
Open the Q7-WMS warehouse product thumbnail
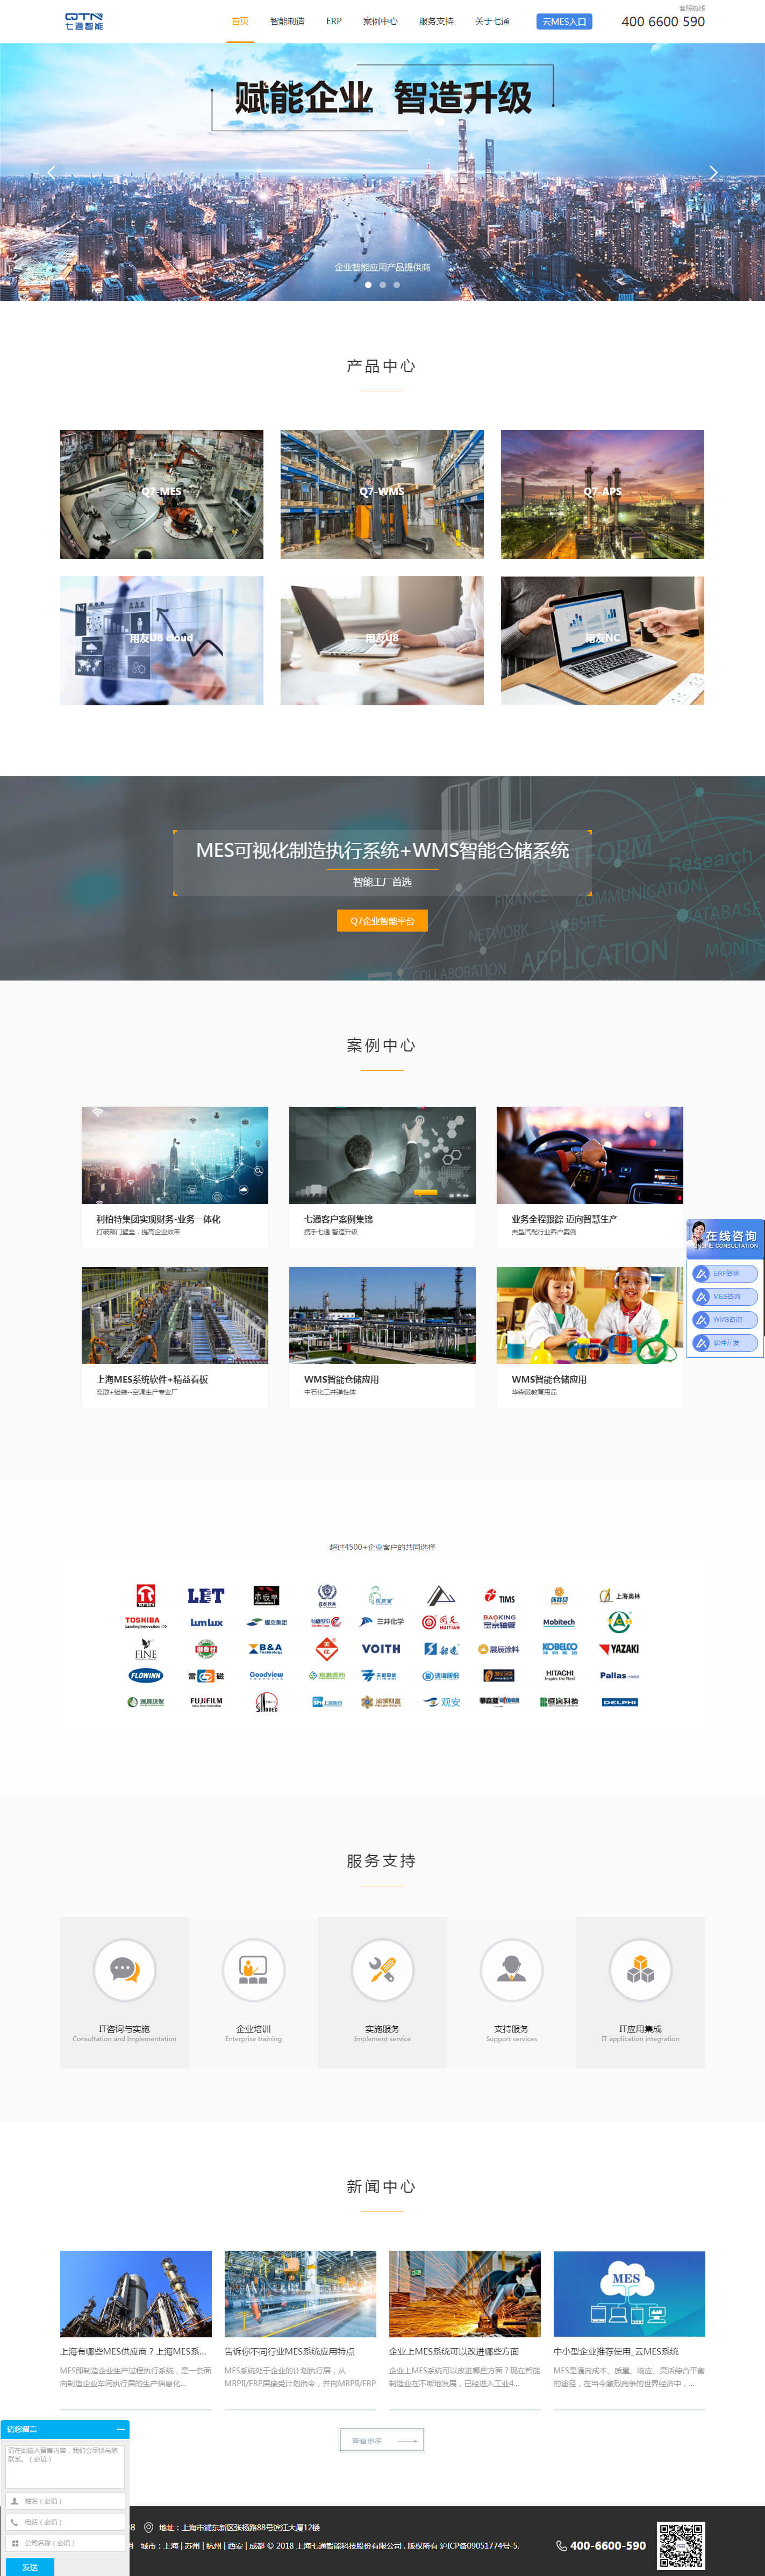(382, 494)
